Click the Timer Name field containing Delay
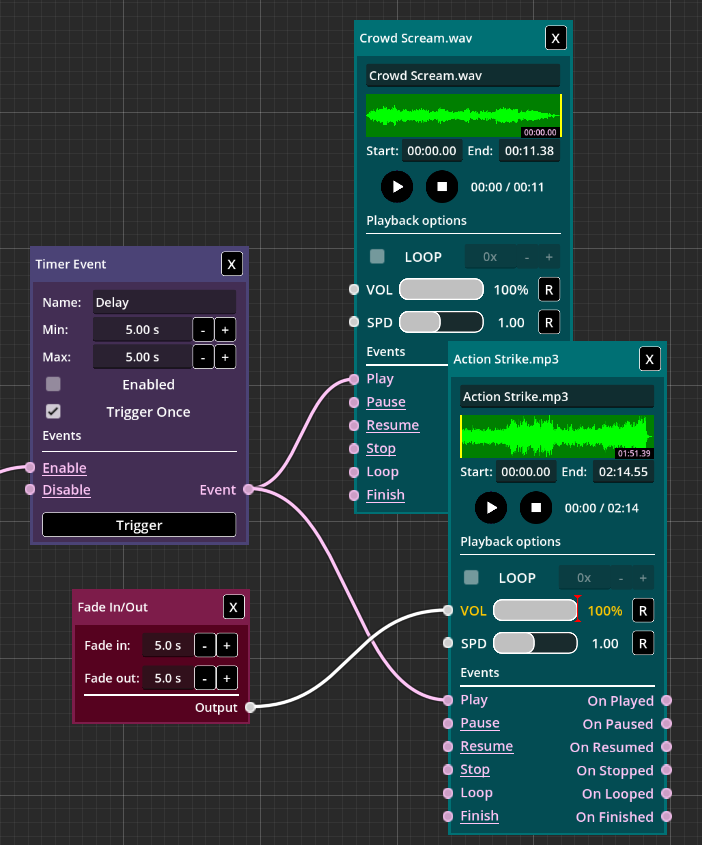The height and width of the screenshot is (845, 702). click(x=164, y=302)
